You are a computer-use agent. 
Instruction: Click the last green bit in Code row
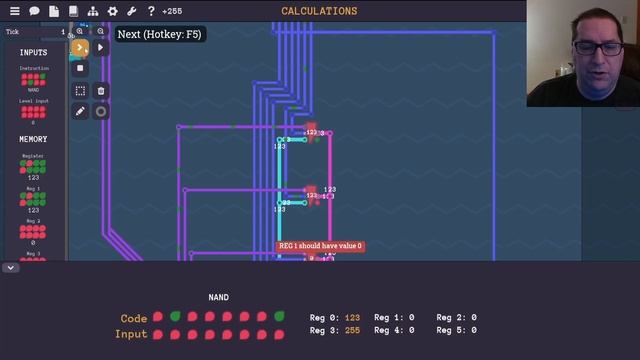[x=280, y=316]
